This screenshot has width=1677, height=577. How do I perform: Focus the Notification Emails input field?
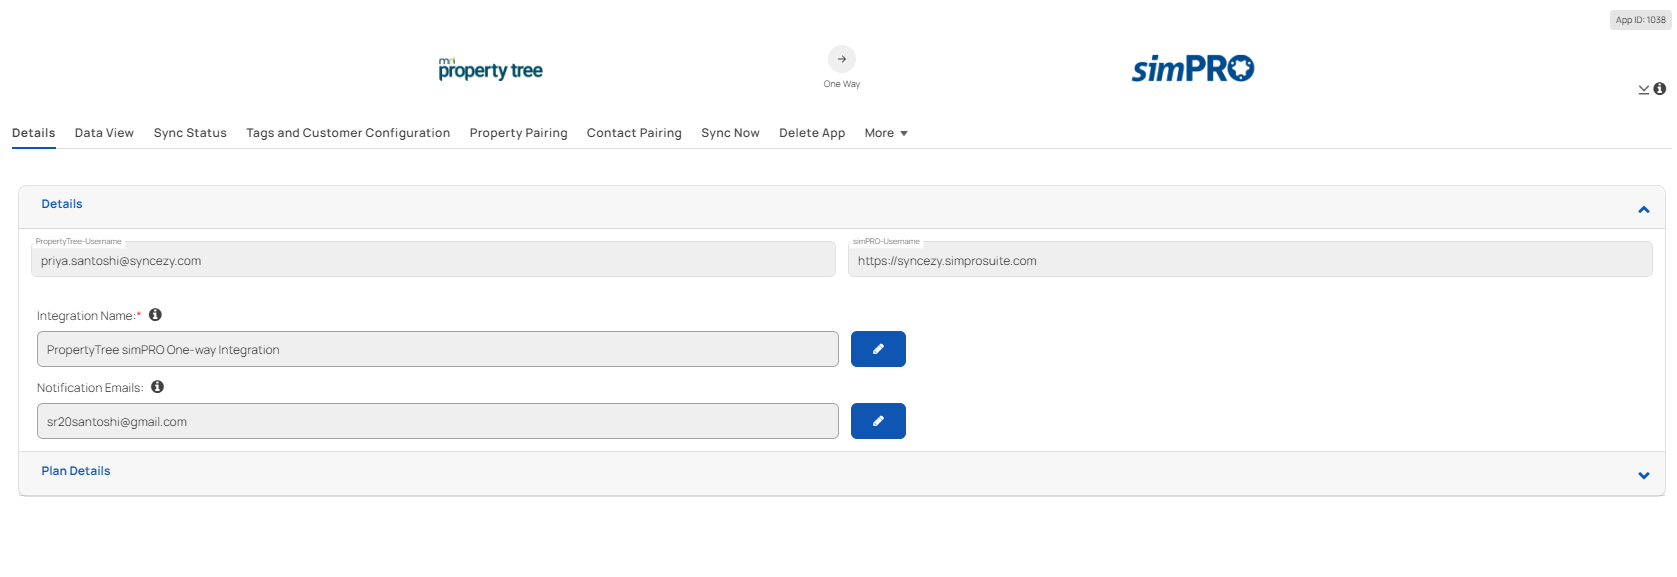[438, 421]
